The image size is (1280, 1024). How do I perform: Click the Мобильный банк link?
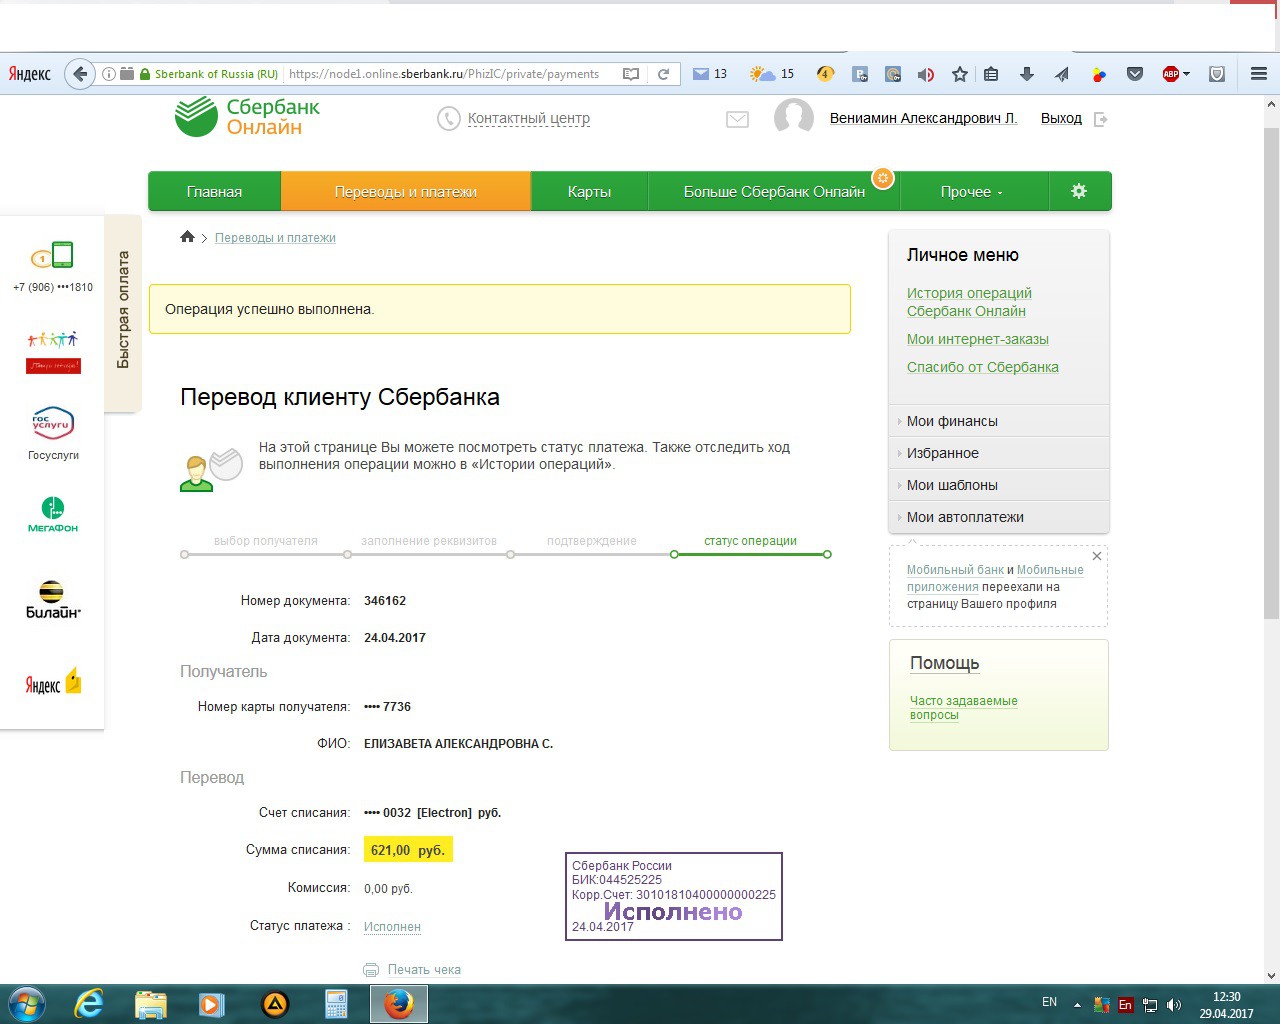[955, 570]
